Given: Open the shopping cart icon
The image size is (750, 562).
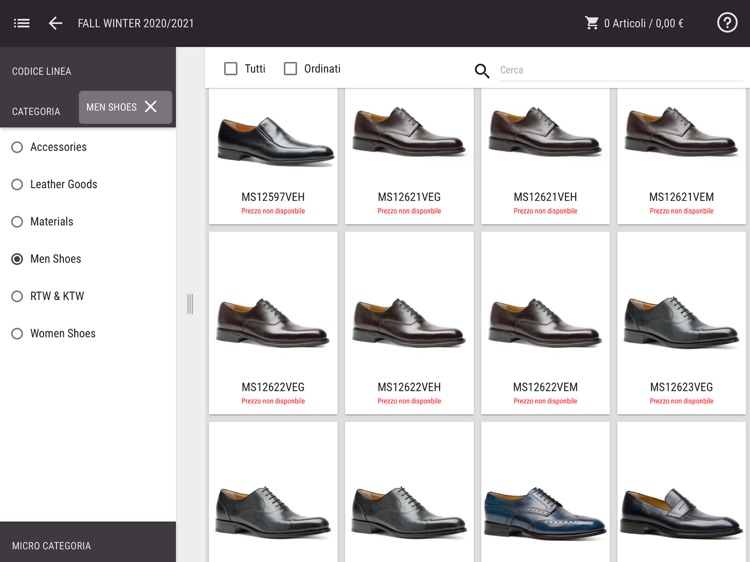Looking at the screenshot, I should click(x=592, y=23).
